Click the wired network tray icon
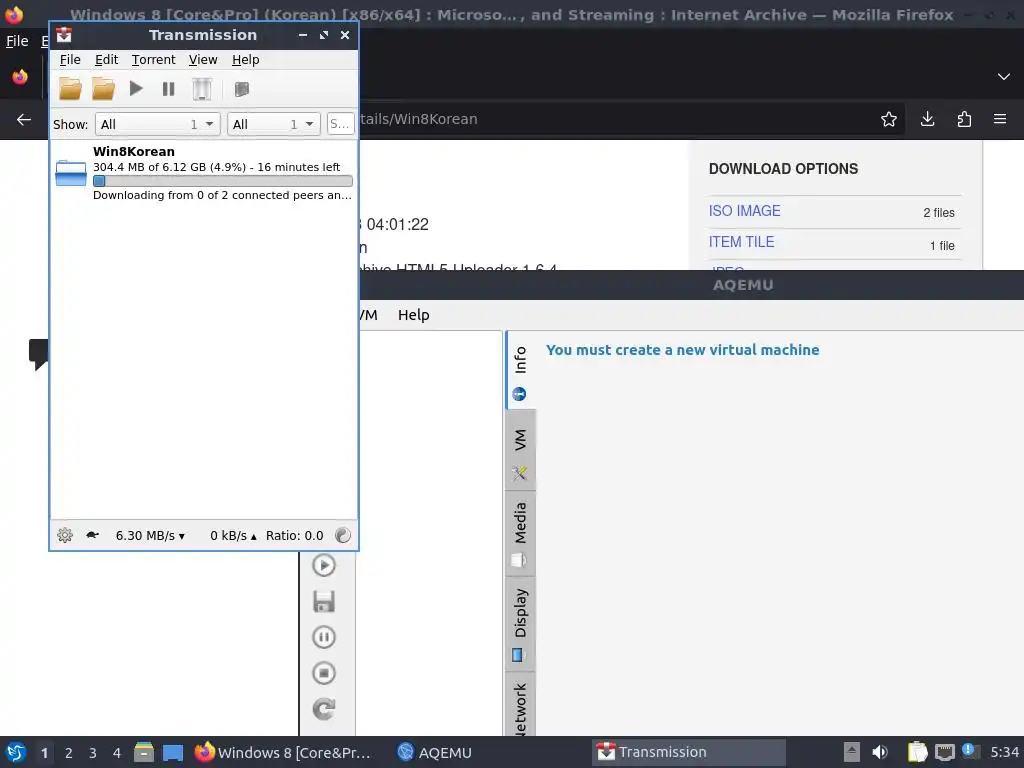The height and width of the screenshot is (768, 1024). [x=944, y=753]
